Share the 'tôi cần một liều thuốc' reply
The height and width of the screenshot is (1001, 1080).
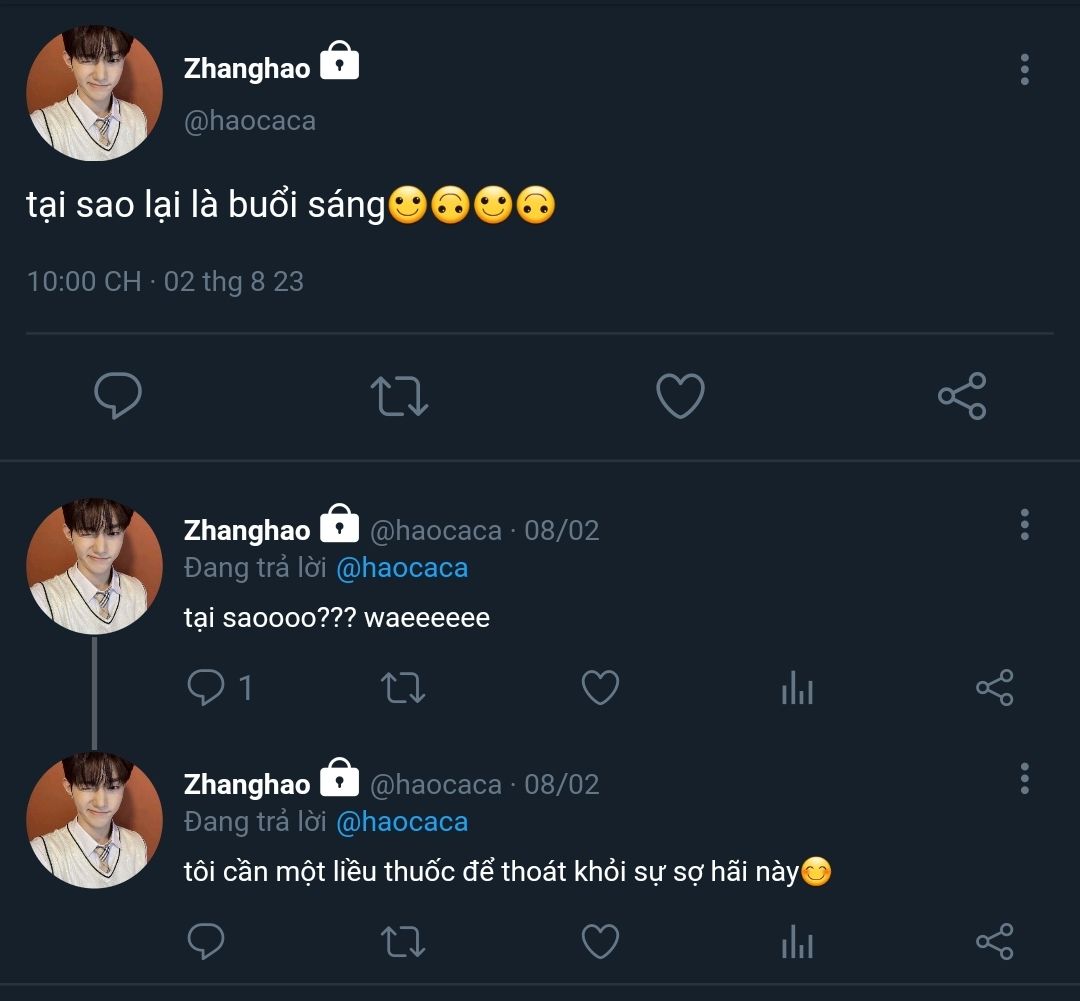(x=994, y=942)
